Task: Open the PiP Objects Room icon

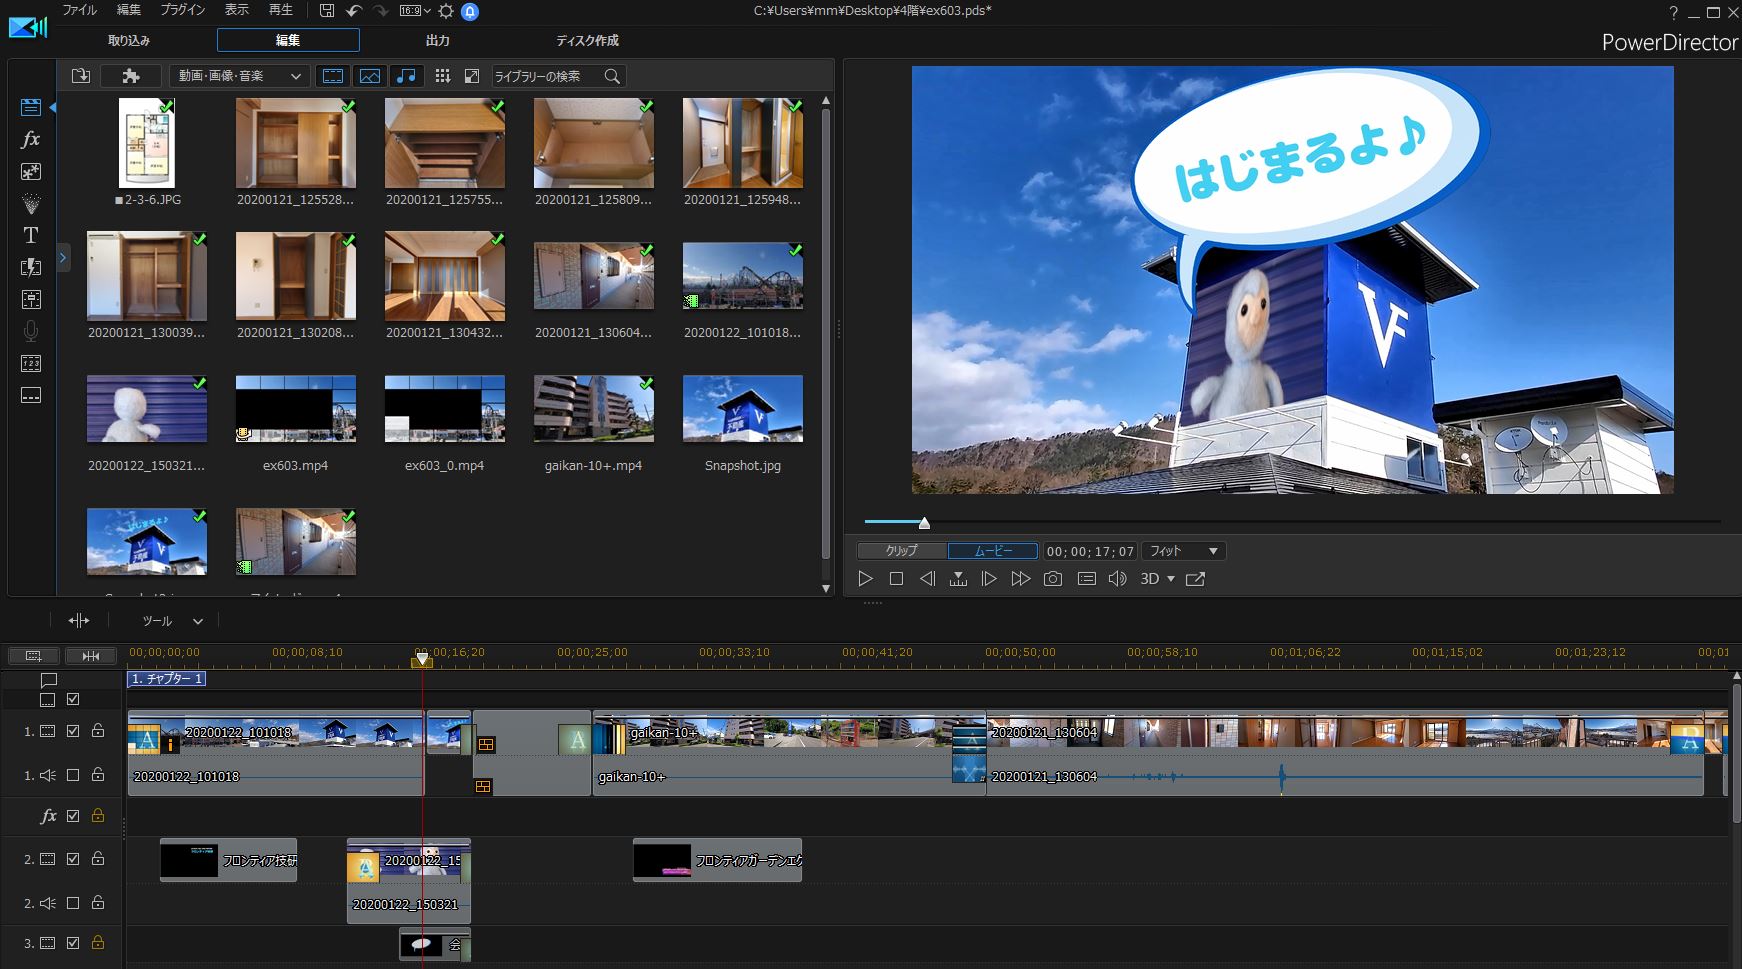Action: 31,171
